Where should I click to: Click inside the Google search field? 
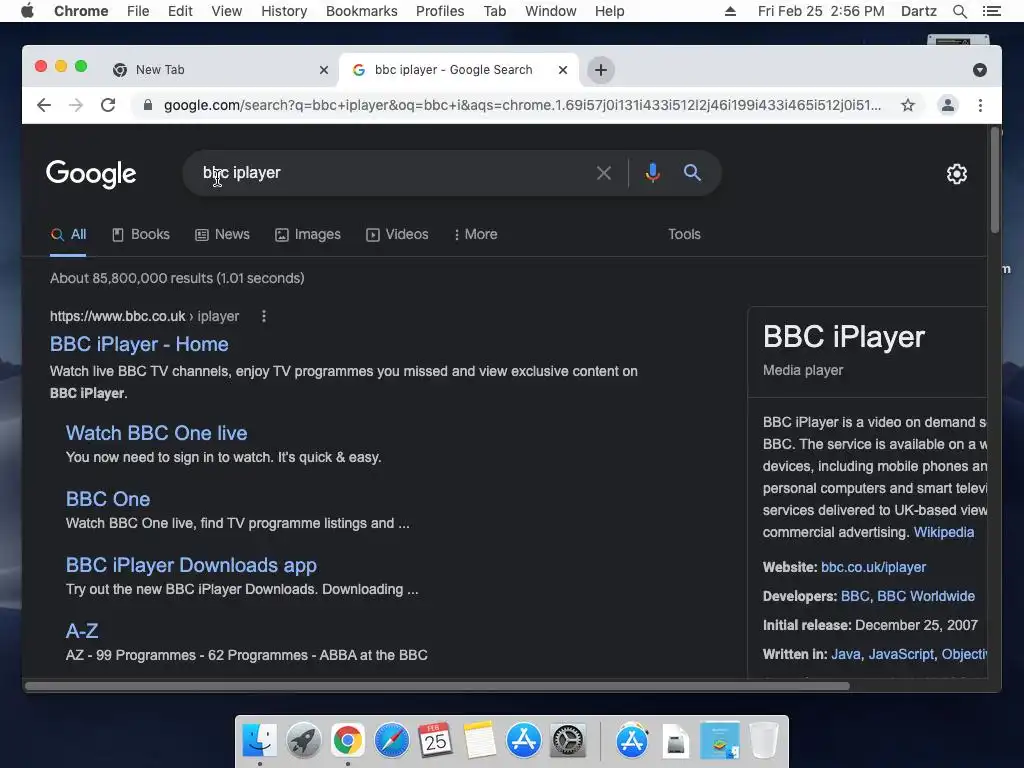pos(392,173)
